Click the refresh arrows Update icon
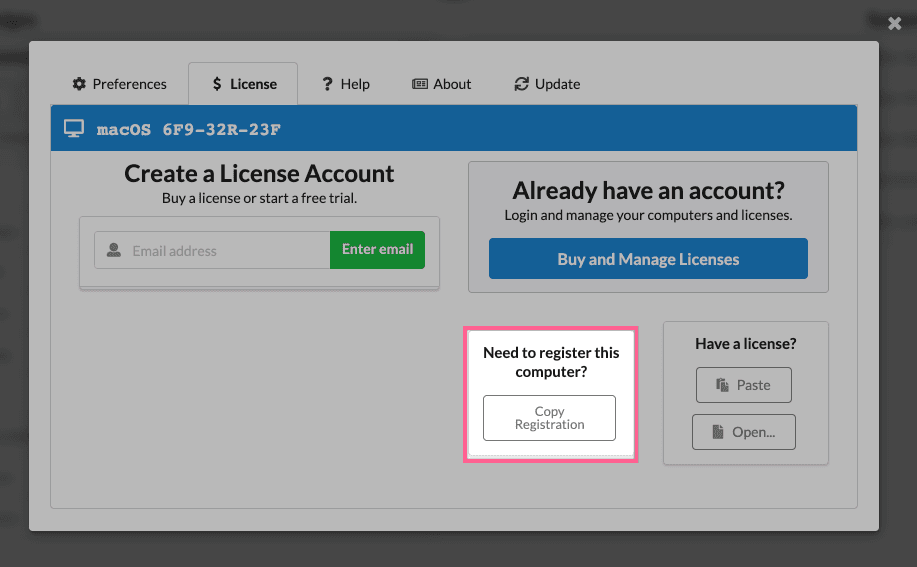Image resolution: width=917 pixels, height=567 pixels. click(x=521, y=84)
